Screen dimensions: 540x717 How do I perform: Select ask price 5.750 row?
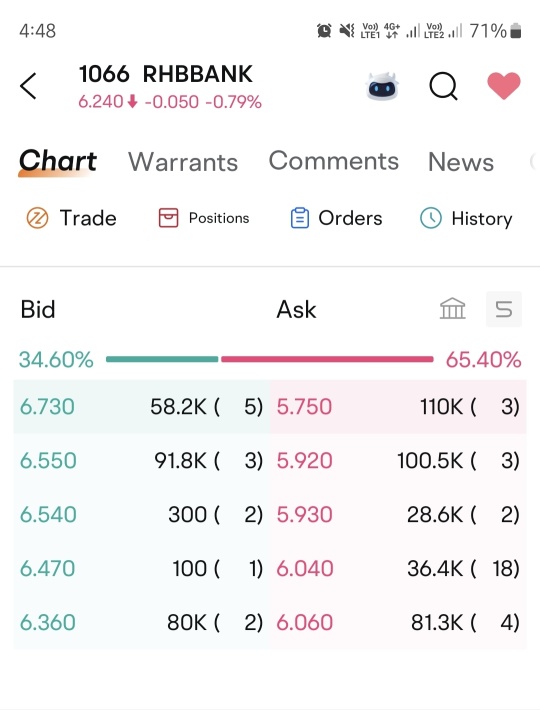398,407
